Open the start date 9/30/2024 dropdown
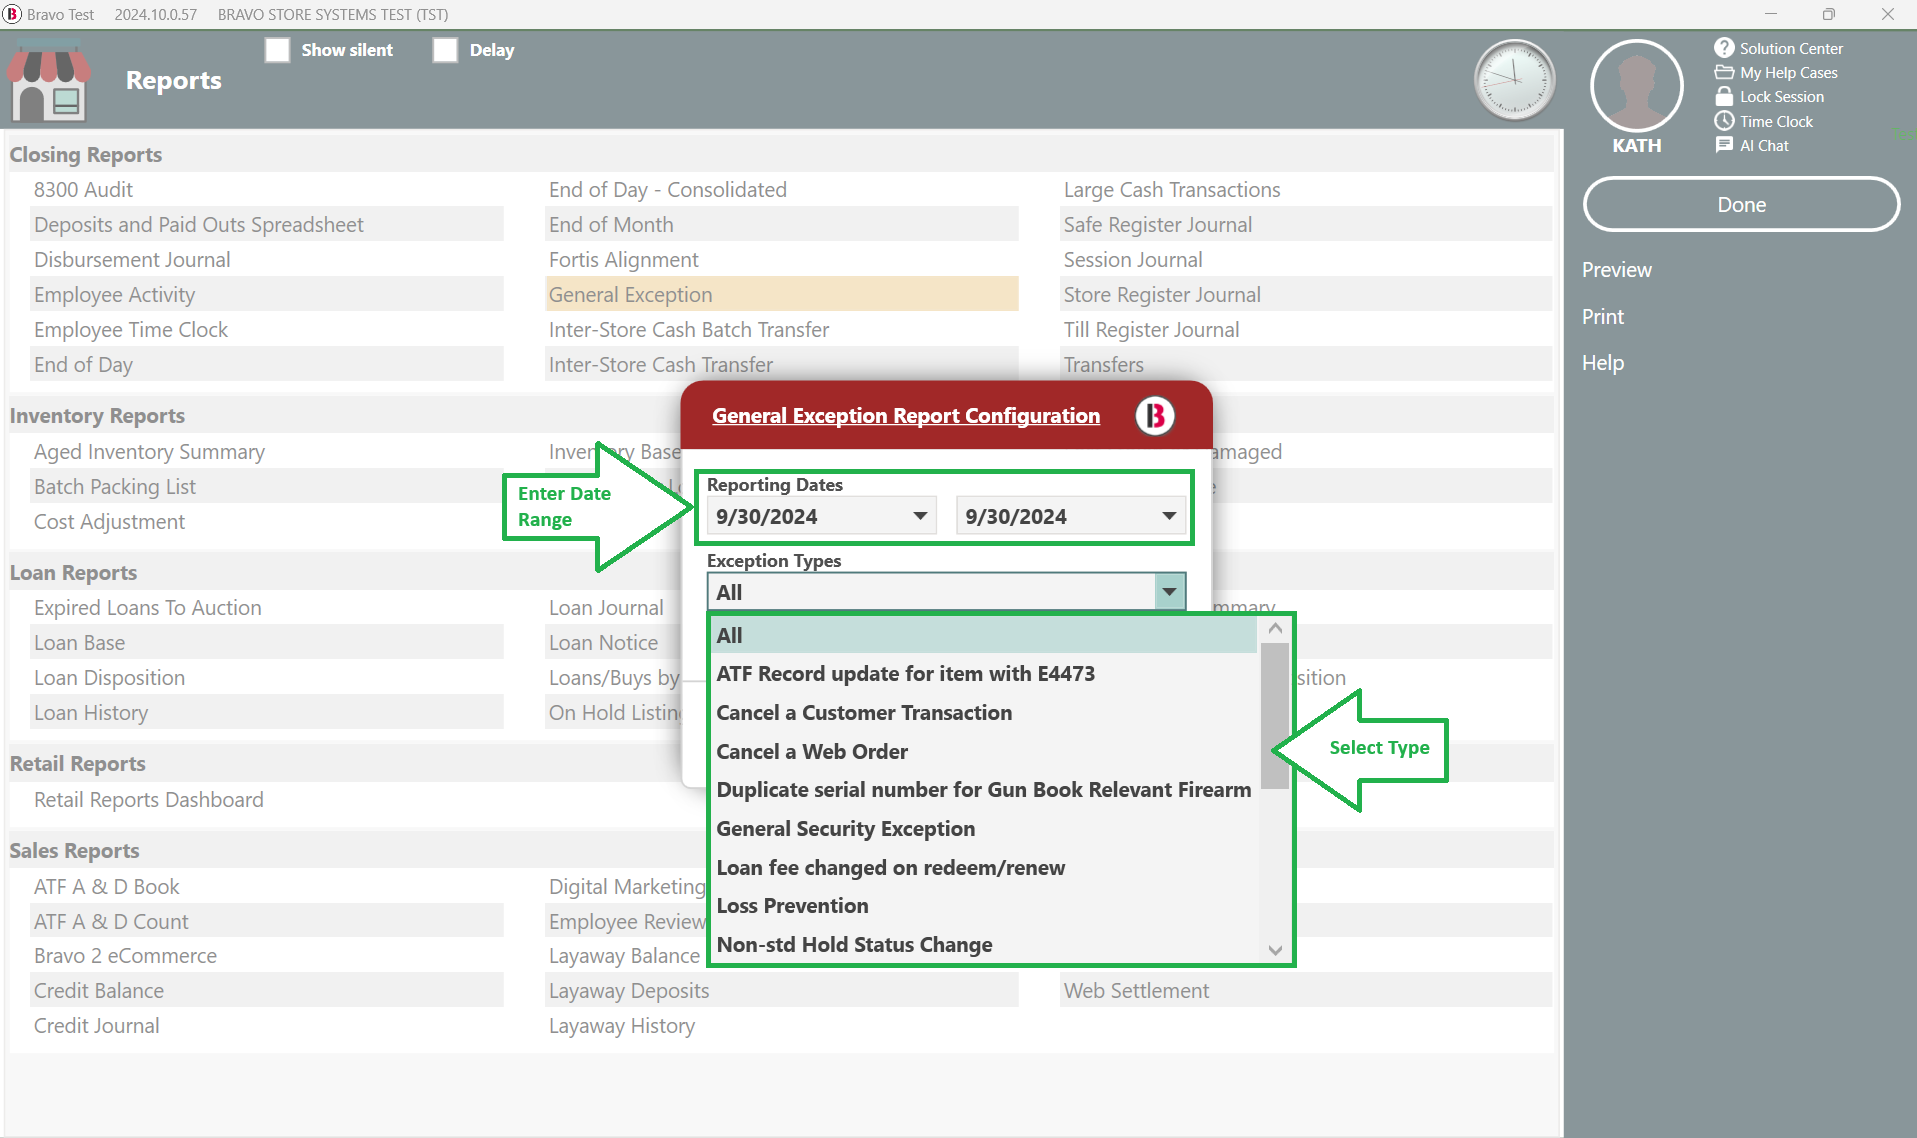Image resolution: width=1917 pixels, height=1138 pixels. tap(920, 516)
